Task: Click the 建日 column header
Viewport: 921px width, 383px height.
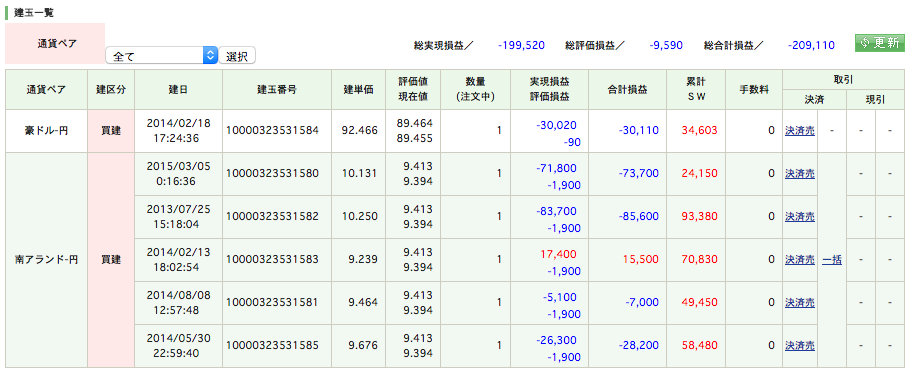Action: (x=179, y=89)
